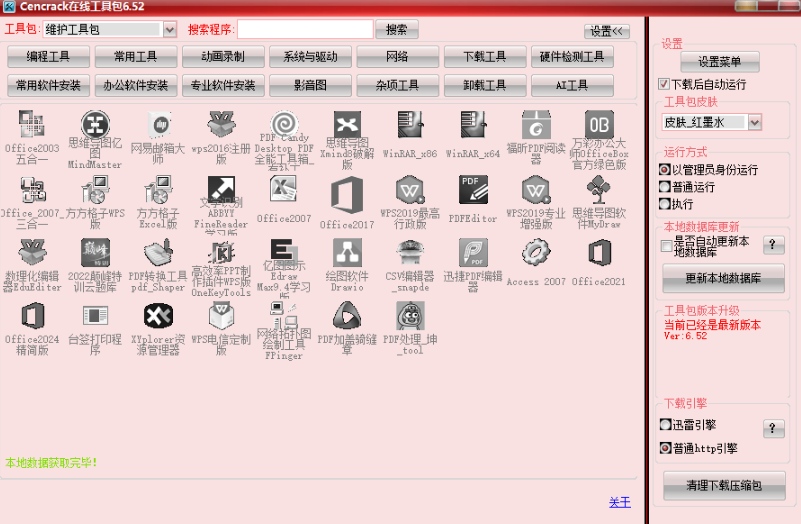The height and width of the screenshot is (524, 801).
Task: Select 普通http引擎 download engine
Action: 665,448
